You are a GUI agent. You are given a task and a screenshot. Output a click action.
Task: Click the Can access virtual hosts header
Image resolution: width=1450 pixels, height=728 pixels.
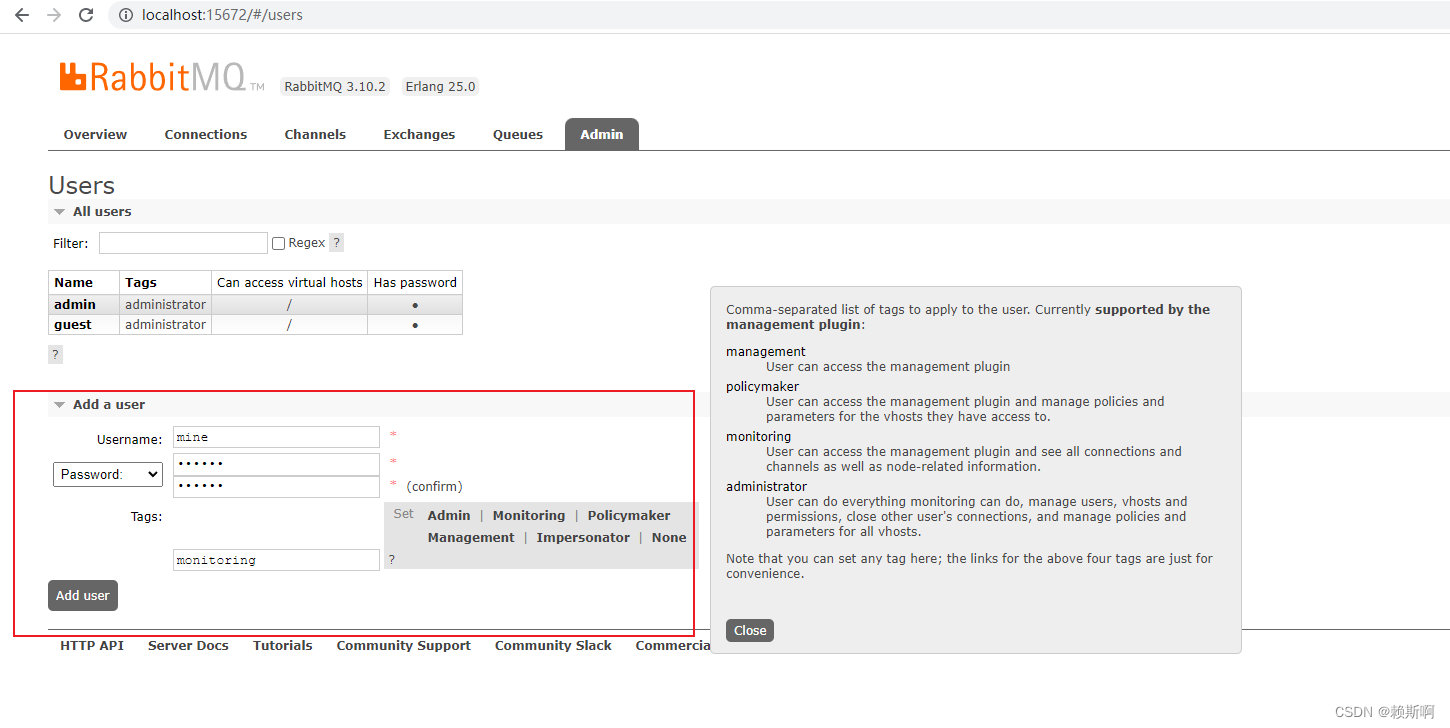pyautogui.click(x=290, y=283)
